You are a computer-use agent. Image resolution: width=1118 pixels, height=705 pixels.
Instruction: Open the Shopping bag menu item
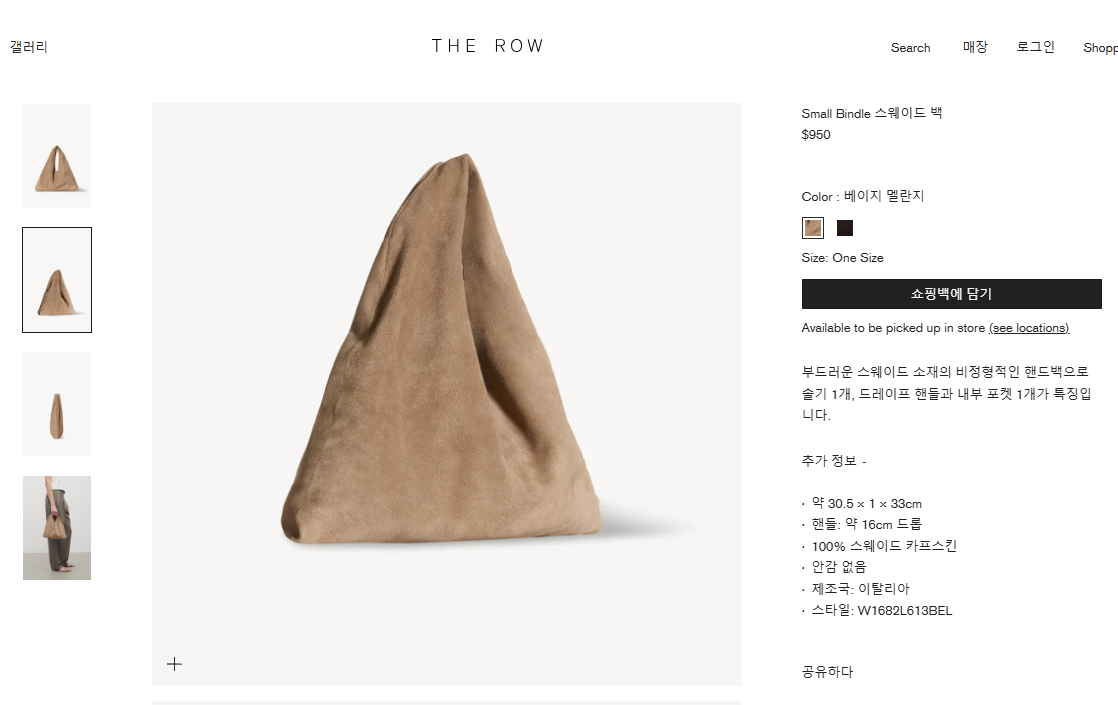[x=1100, y=48]
